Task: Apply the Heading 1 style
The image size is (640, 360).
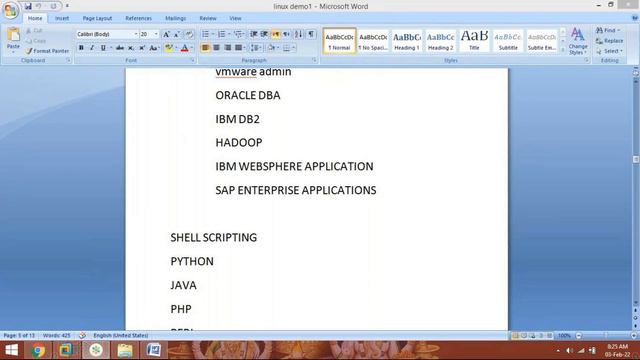Action: tap(407, 41)
